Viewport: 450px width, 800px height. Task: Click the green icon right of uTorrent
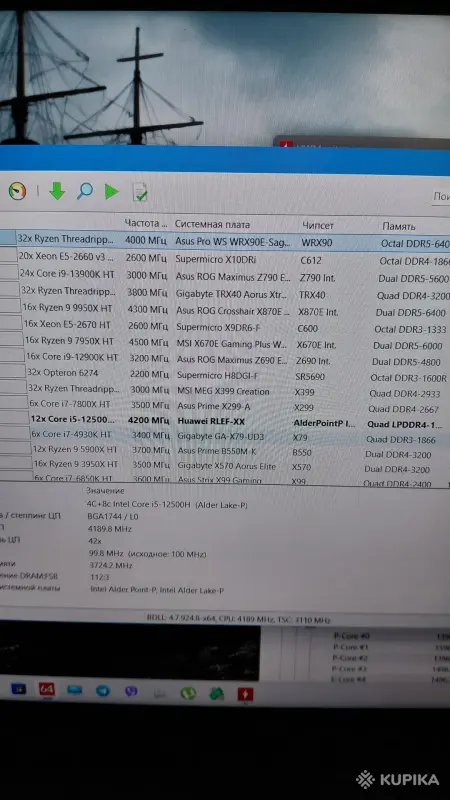coord(216,693)
